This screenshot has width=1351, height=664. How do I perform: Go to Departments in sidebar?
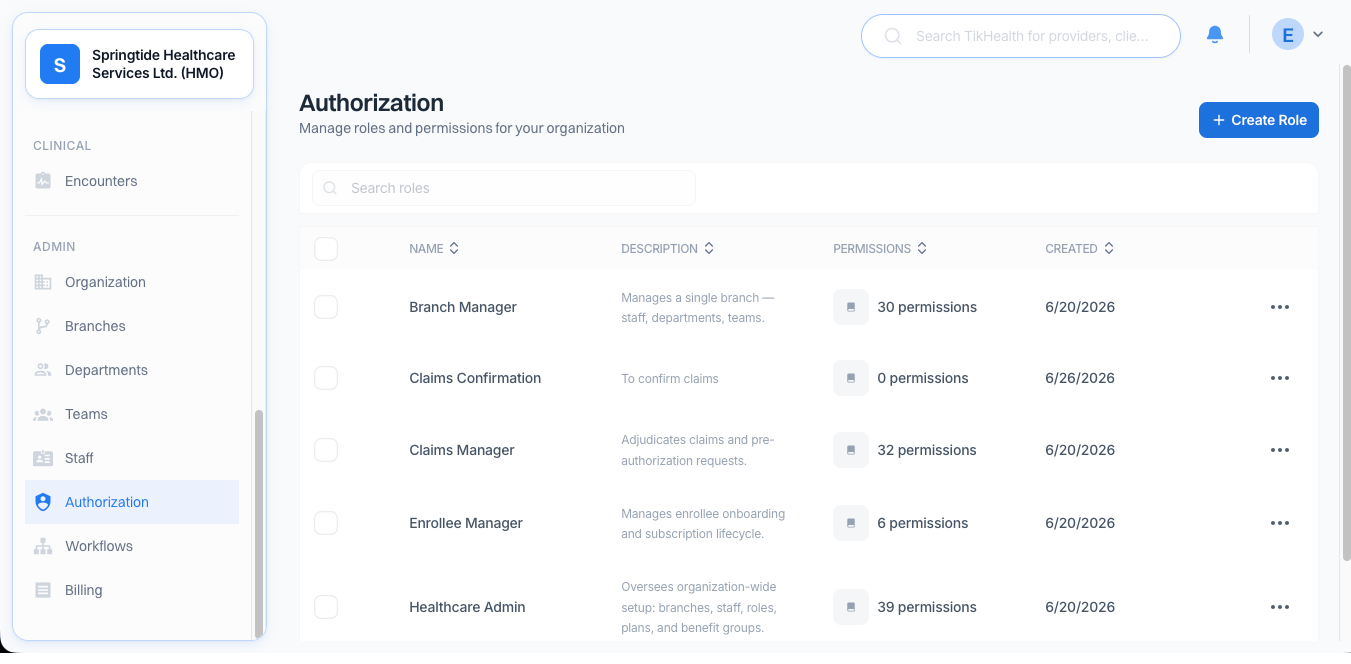[x=132, y=370]
